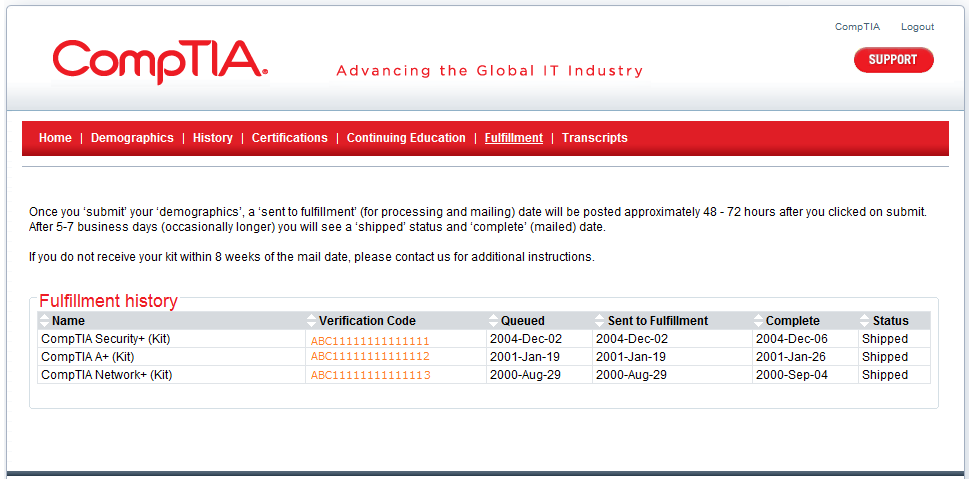Sort by Verification Code column arrows

pos(311,321)
